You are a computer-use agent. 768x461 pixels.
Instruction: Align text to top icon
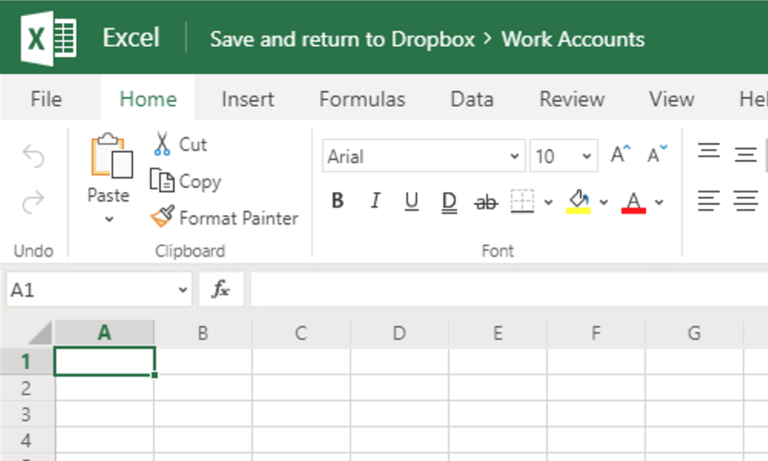(709, 150)
